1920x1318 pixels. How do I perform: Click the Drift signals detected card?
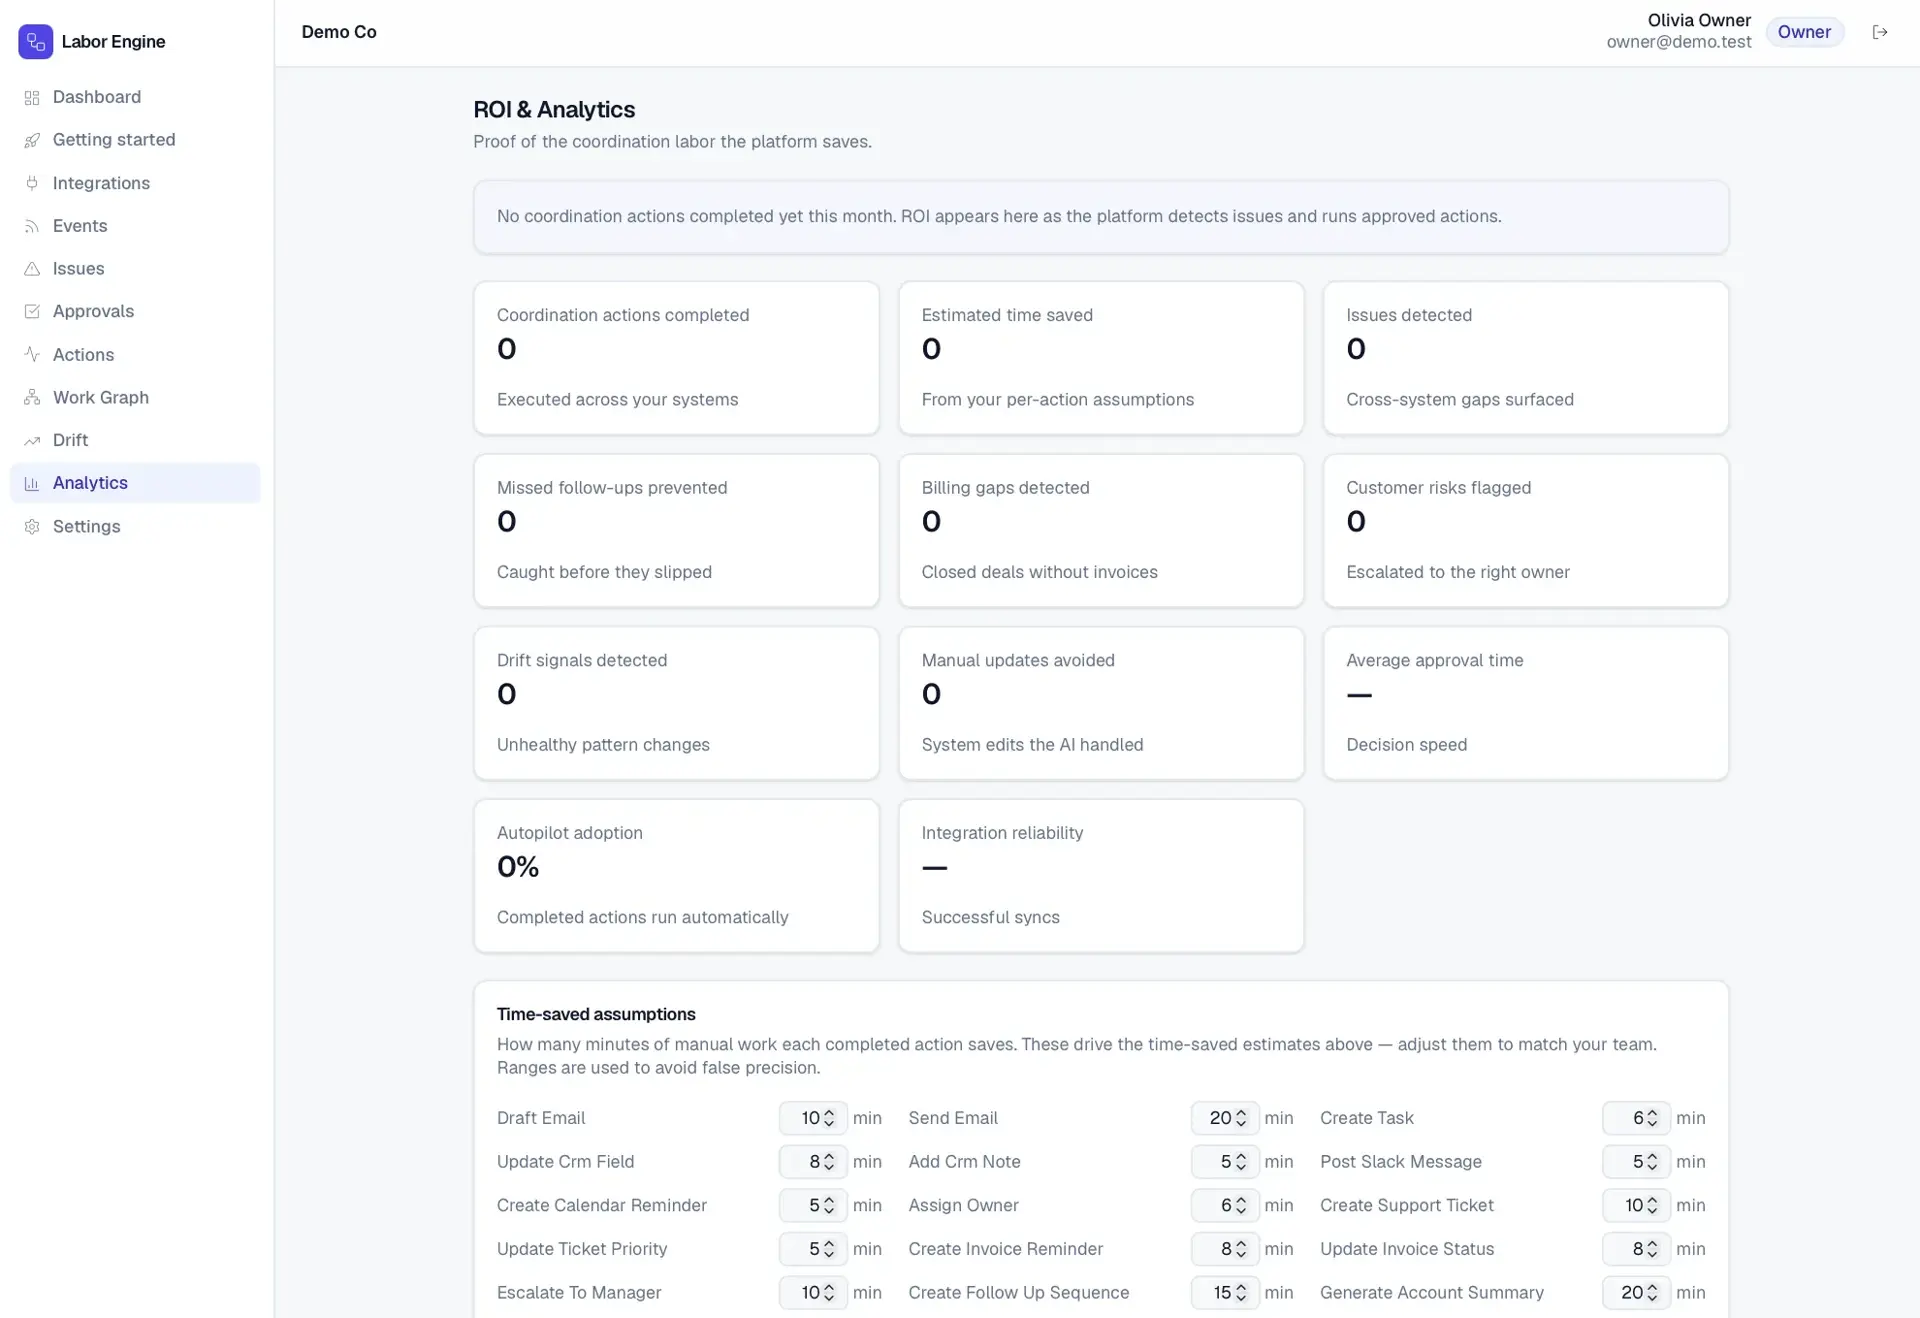click(x=676, y=703)
